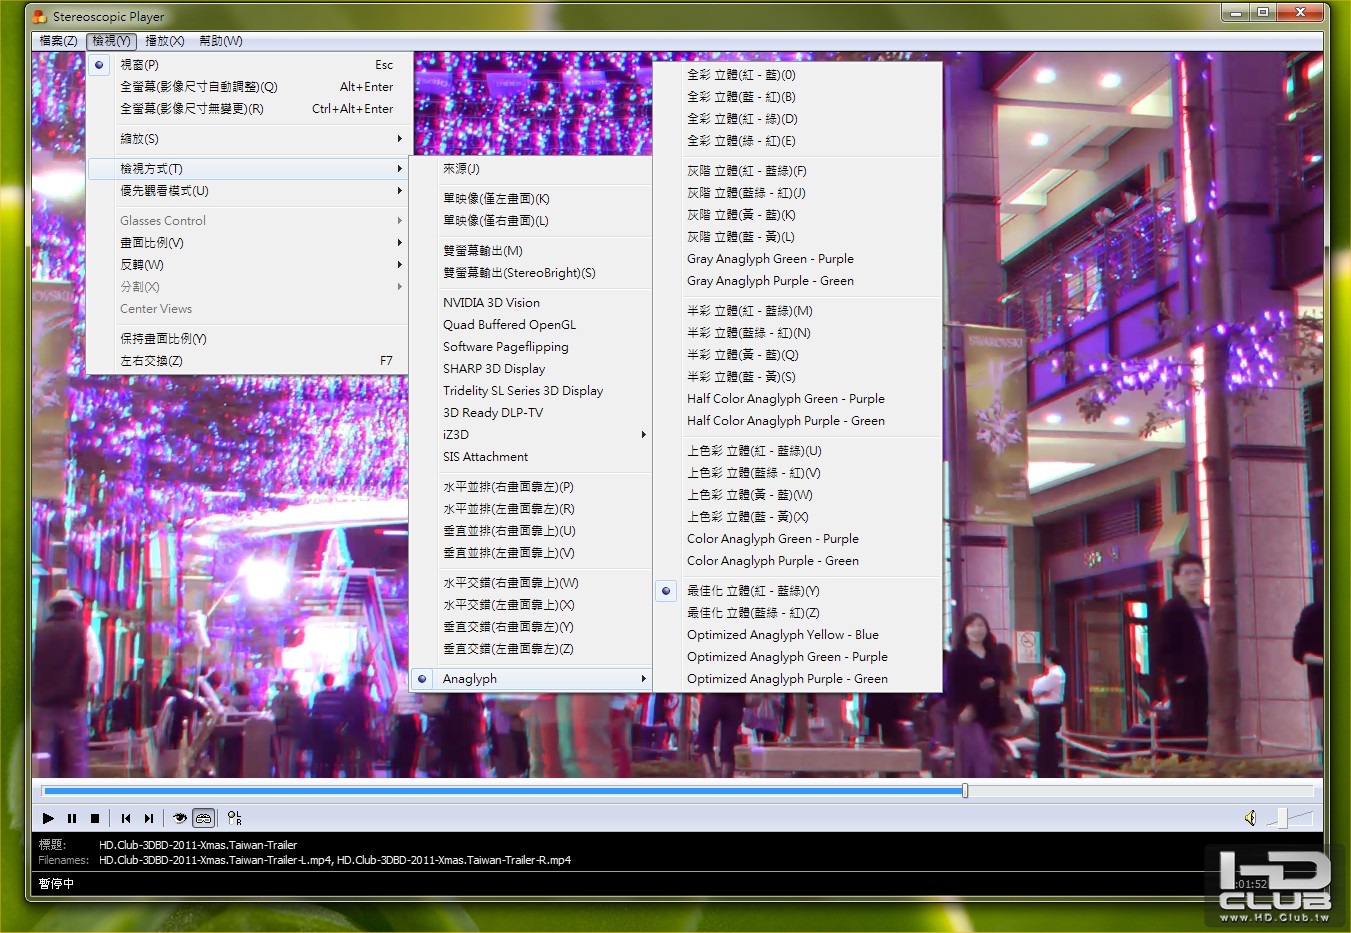This screenshot has width=1351, height=933.
Task: Expand the 檢視方式(T) submenu
Action: click(x=247, y=169)
